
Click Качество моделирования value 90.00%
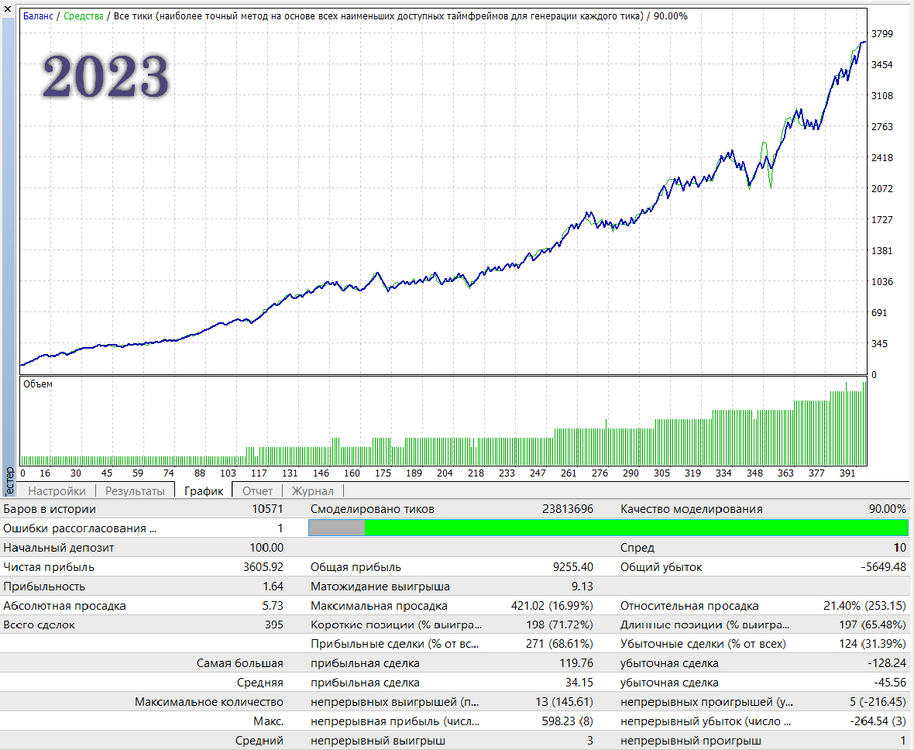(x=887, y=509)
